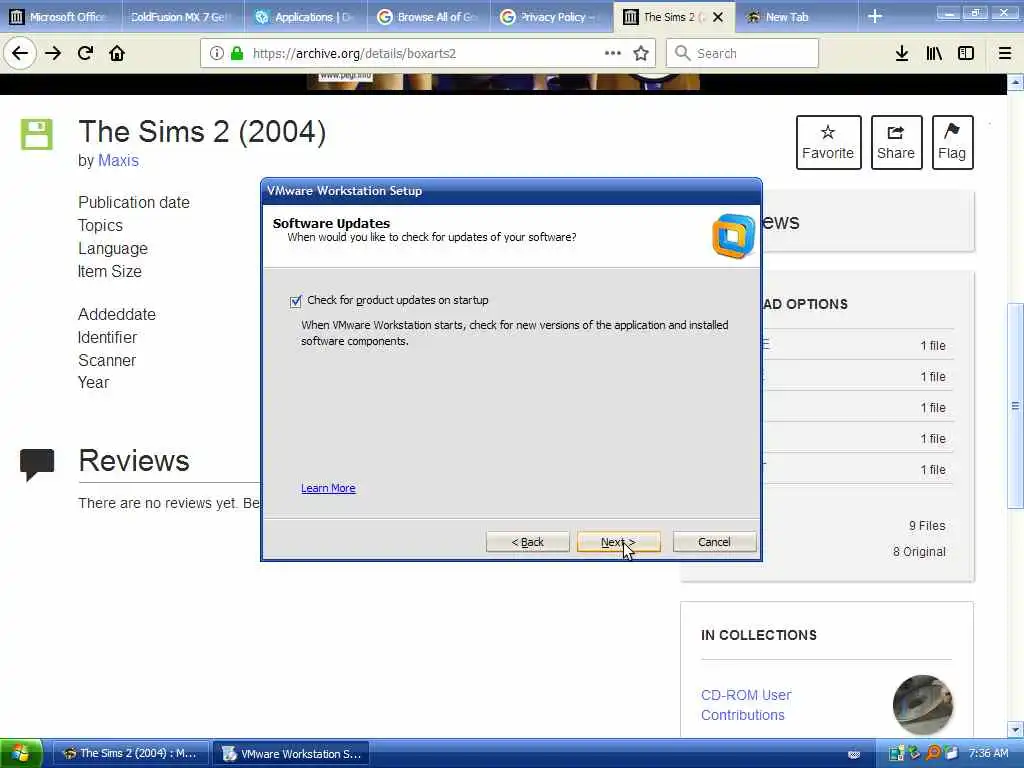This screenshot has height=768, width=1024.
Task: Click the VMware logo in setup dialog
Action: (x=733, y=236)
